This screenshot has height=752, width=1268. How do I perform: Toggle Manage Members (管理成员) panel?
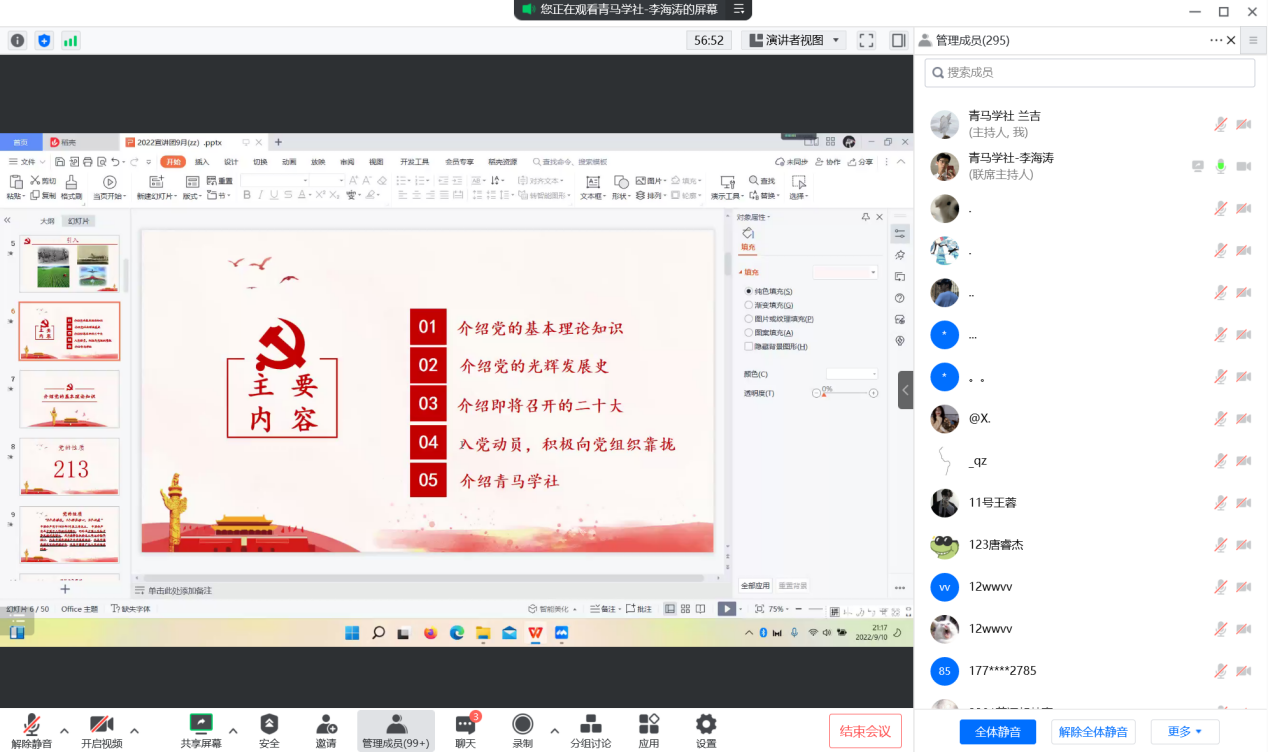click(x=396, y=725)
